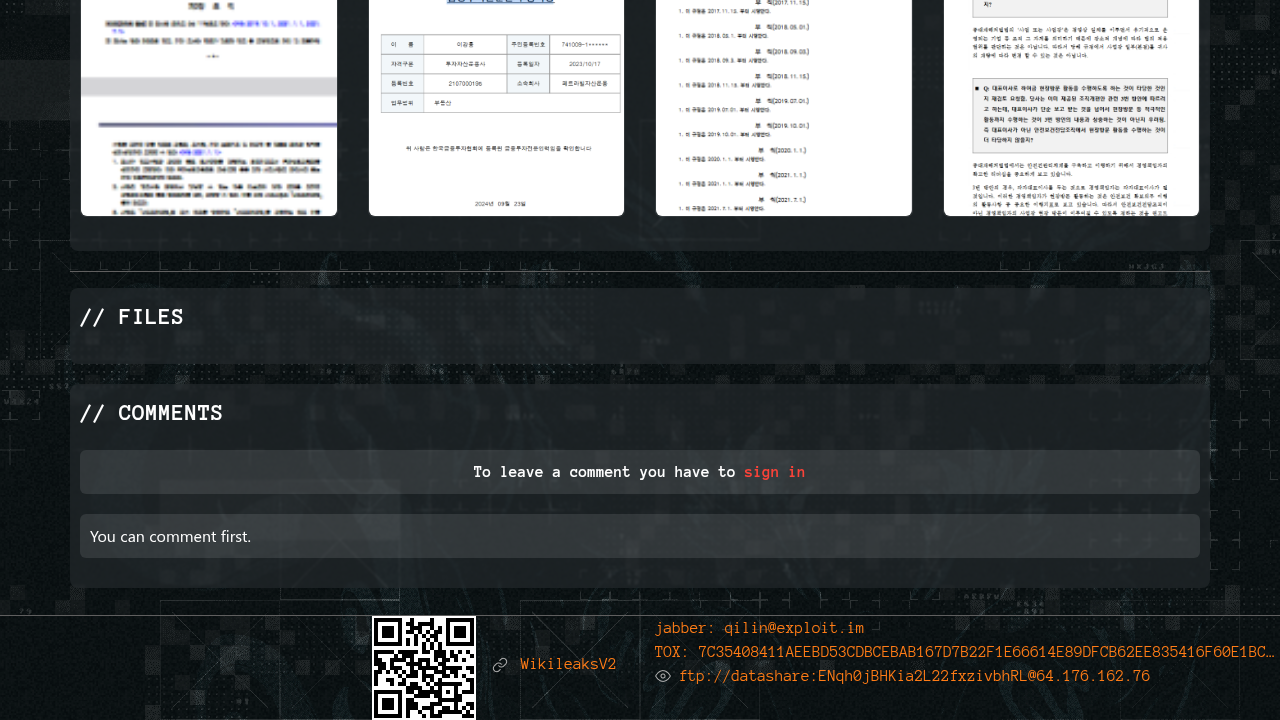1280x720 pixels.
Task: Click the horizontal divider above FILES section
Action: [x=640, y=271]
